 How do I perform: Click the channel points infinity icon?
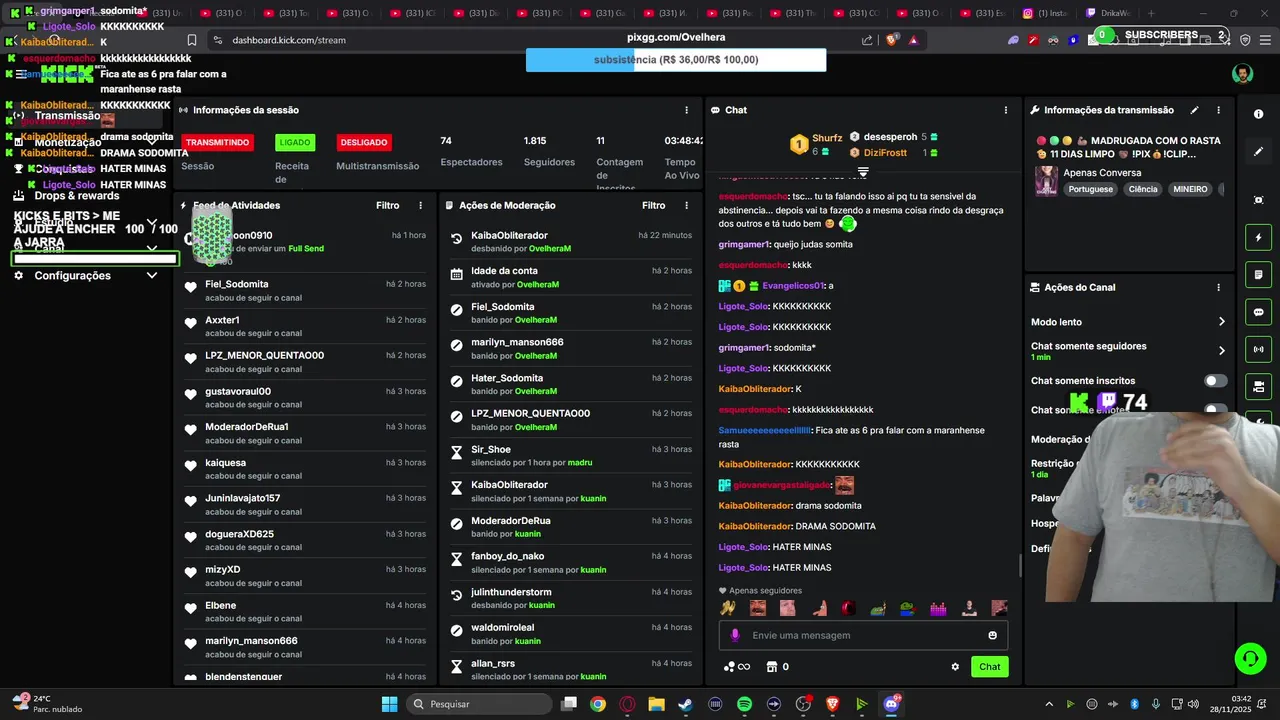pyautogui.click(x=737, y=667)
